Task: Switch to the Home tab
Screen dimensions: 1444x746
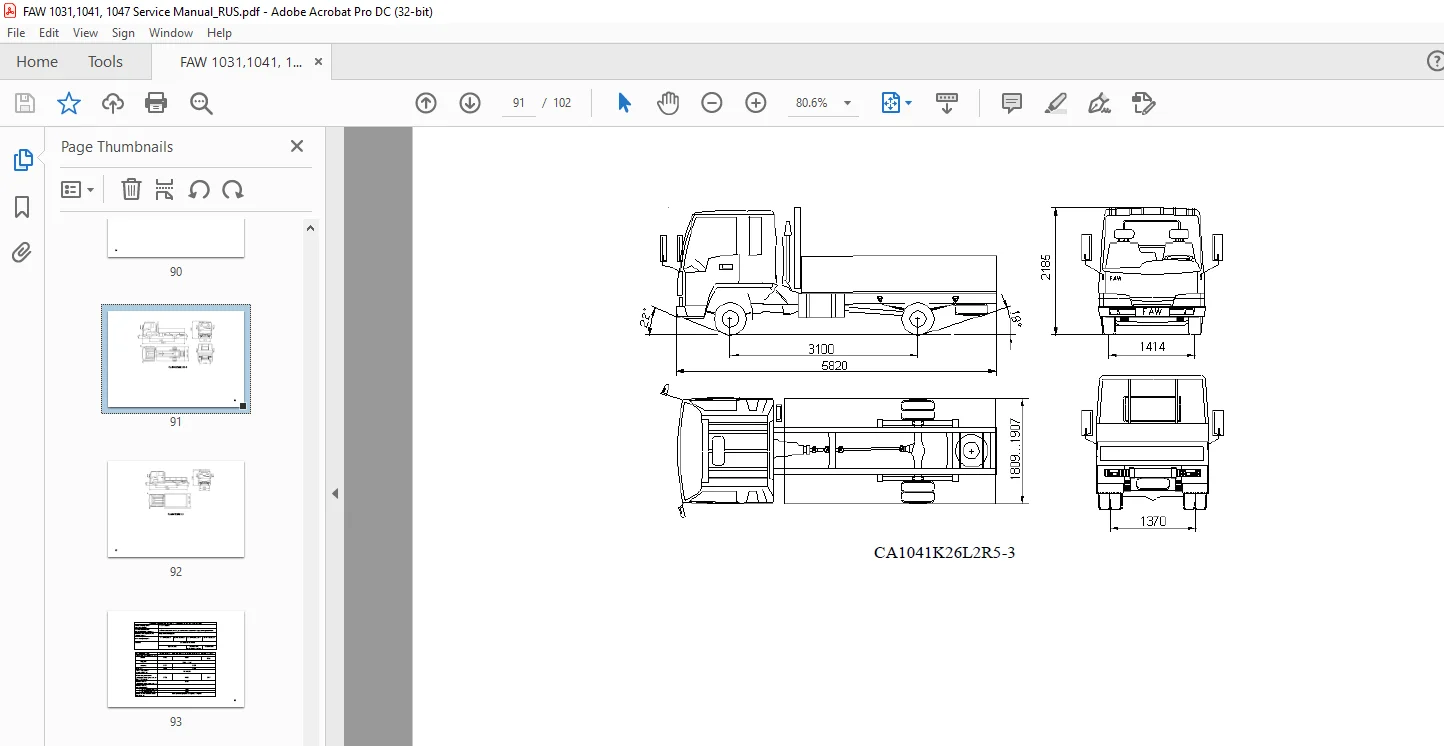Action: coord(37,62)
